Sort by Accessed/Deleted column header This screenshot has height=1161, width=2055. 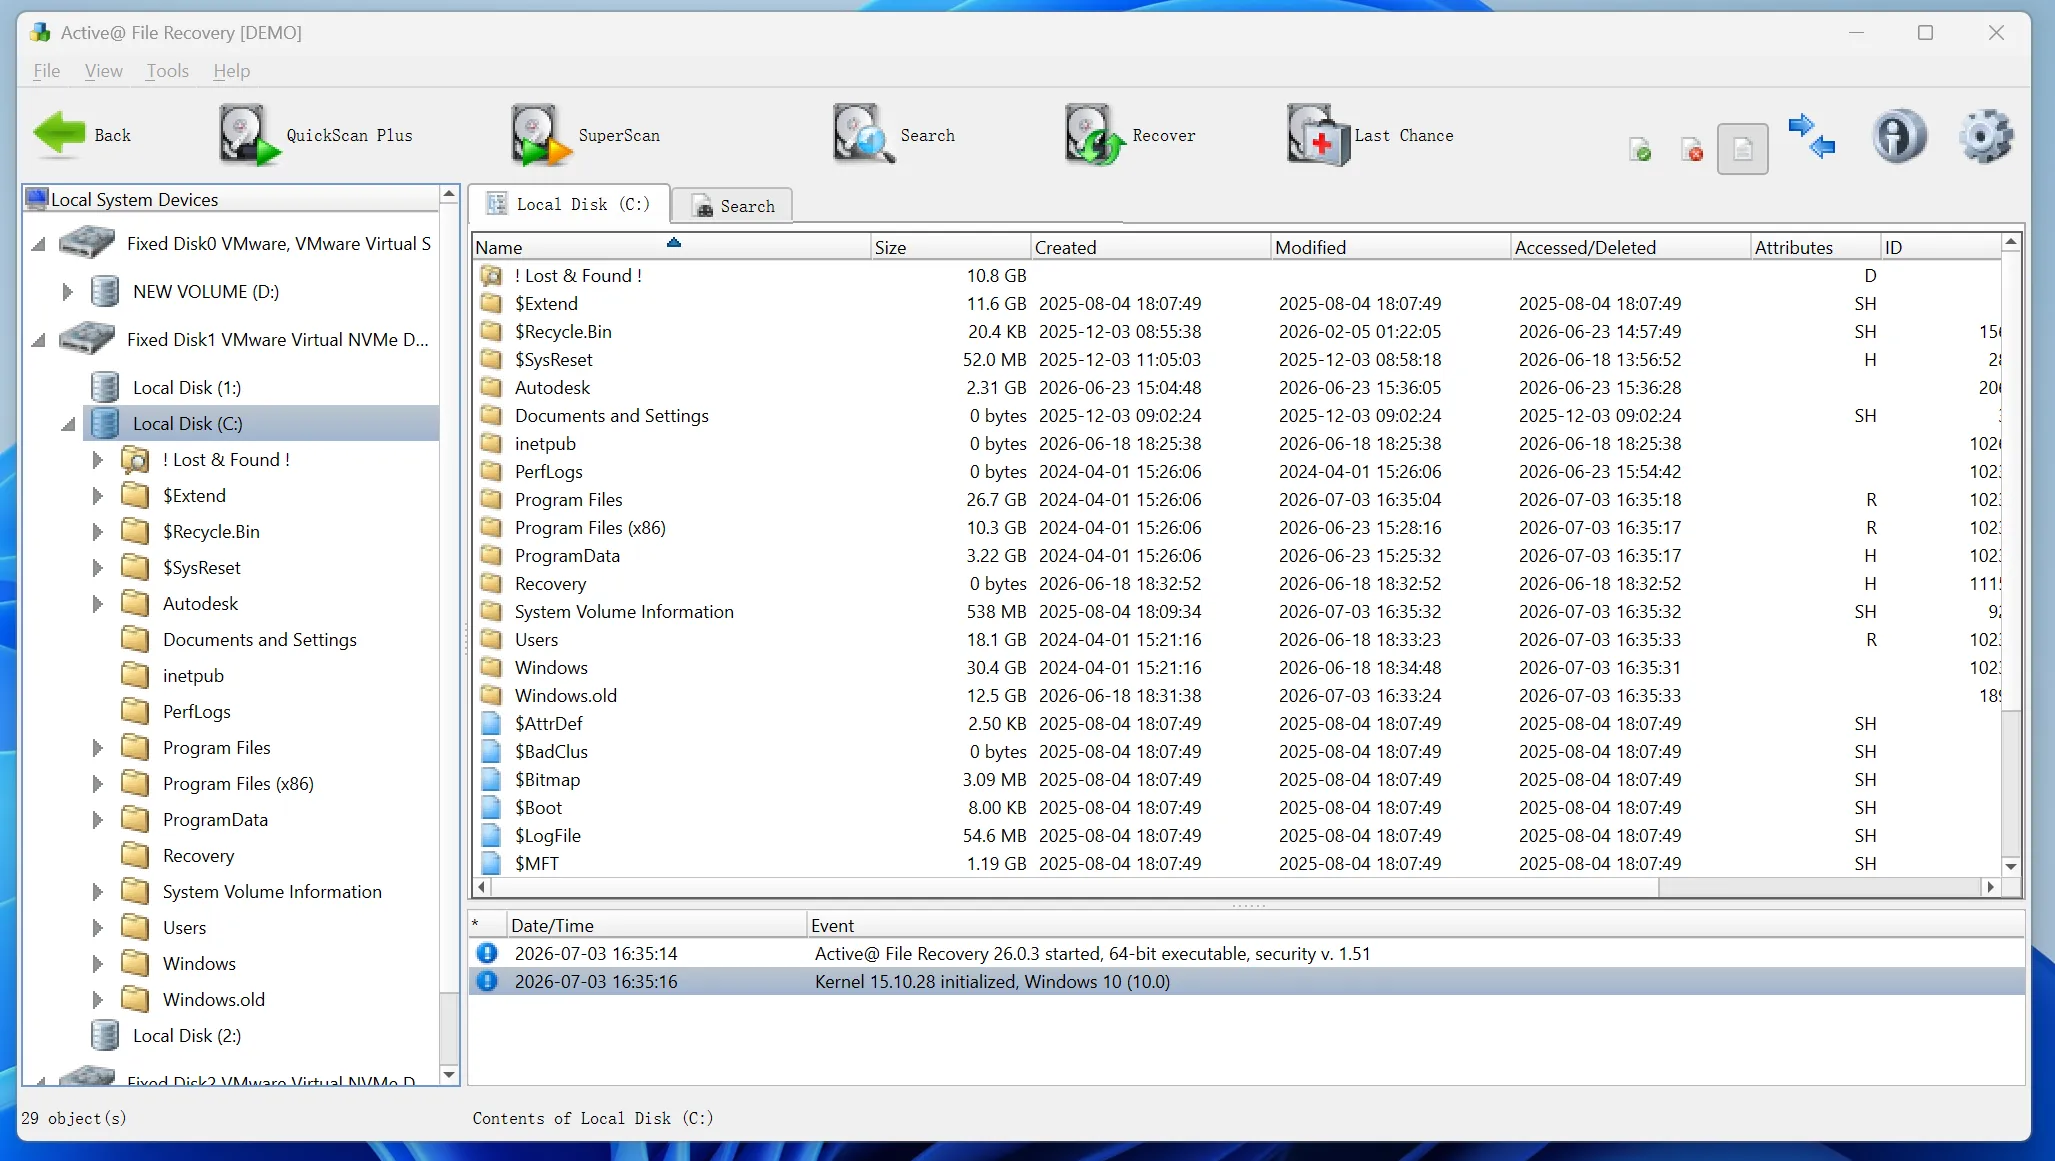1630,247
